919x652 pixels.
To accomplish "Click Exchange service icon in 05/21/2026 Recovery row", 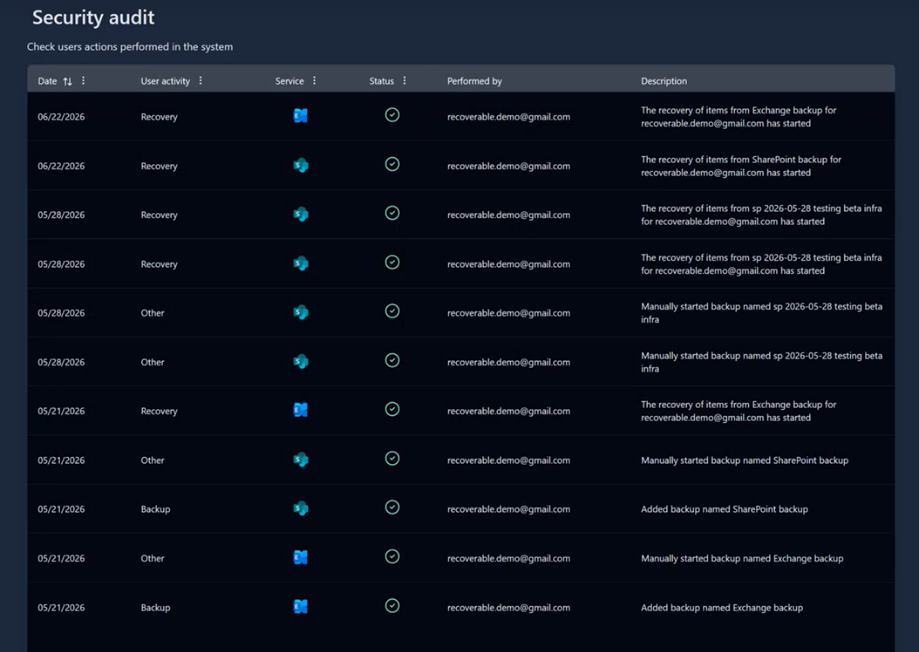I will (301, 410).
